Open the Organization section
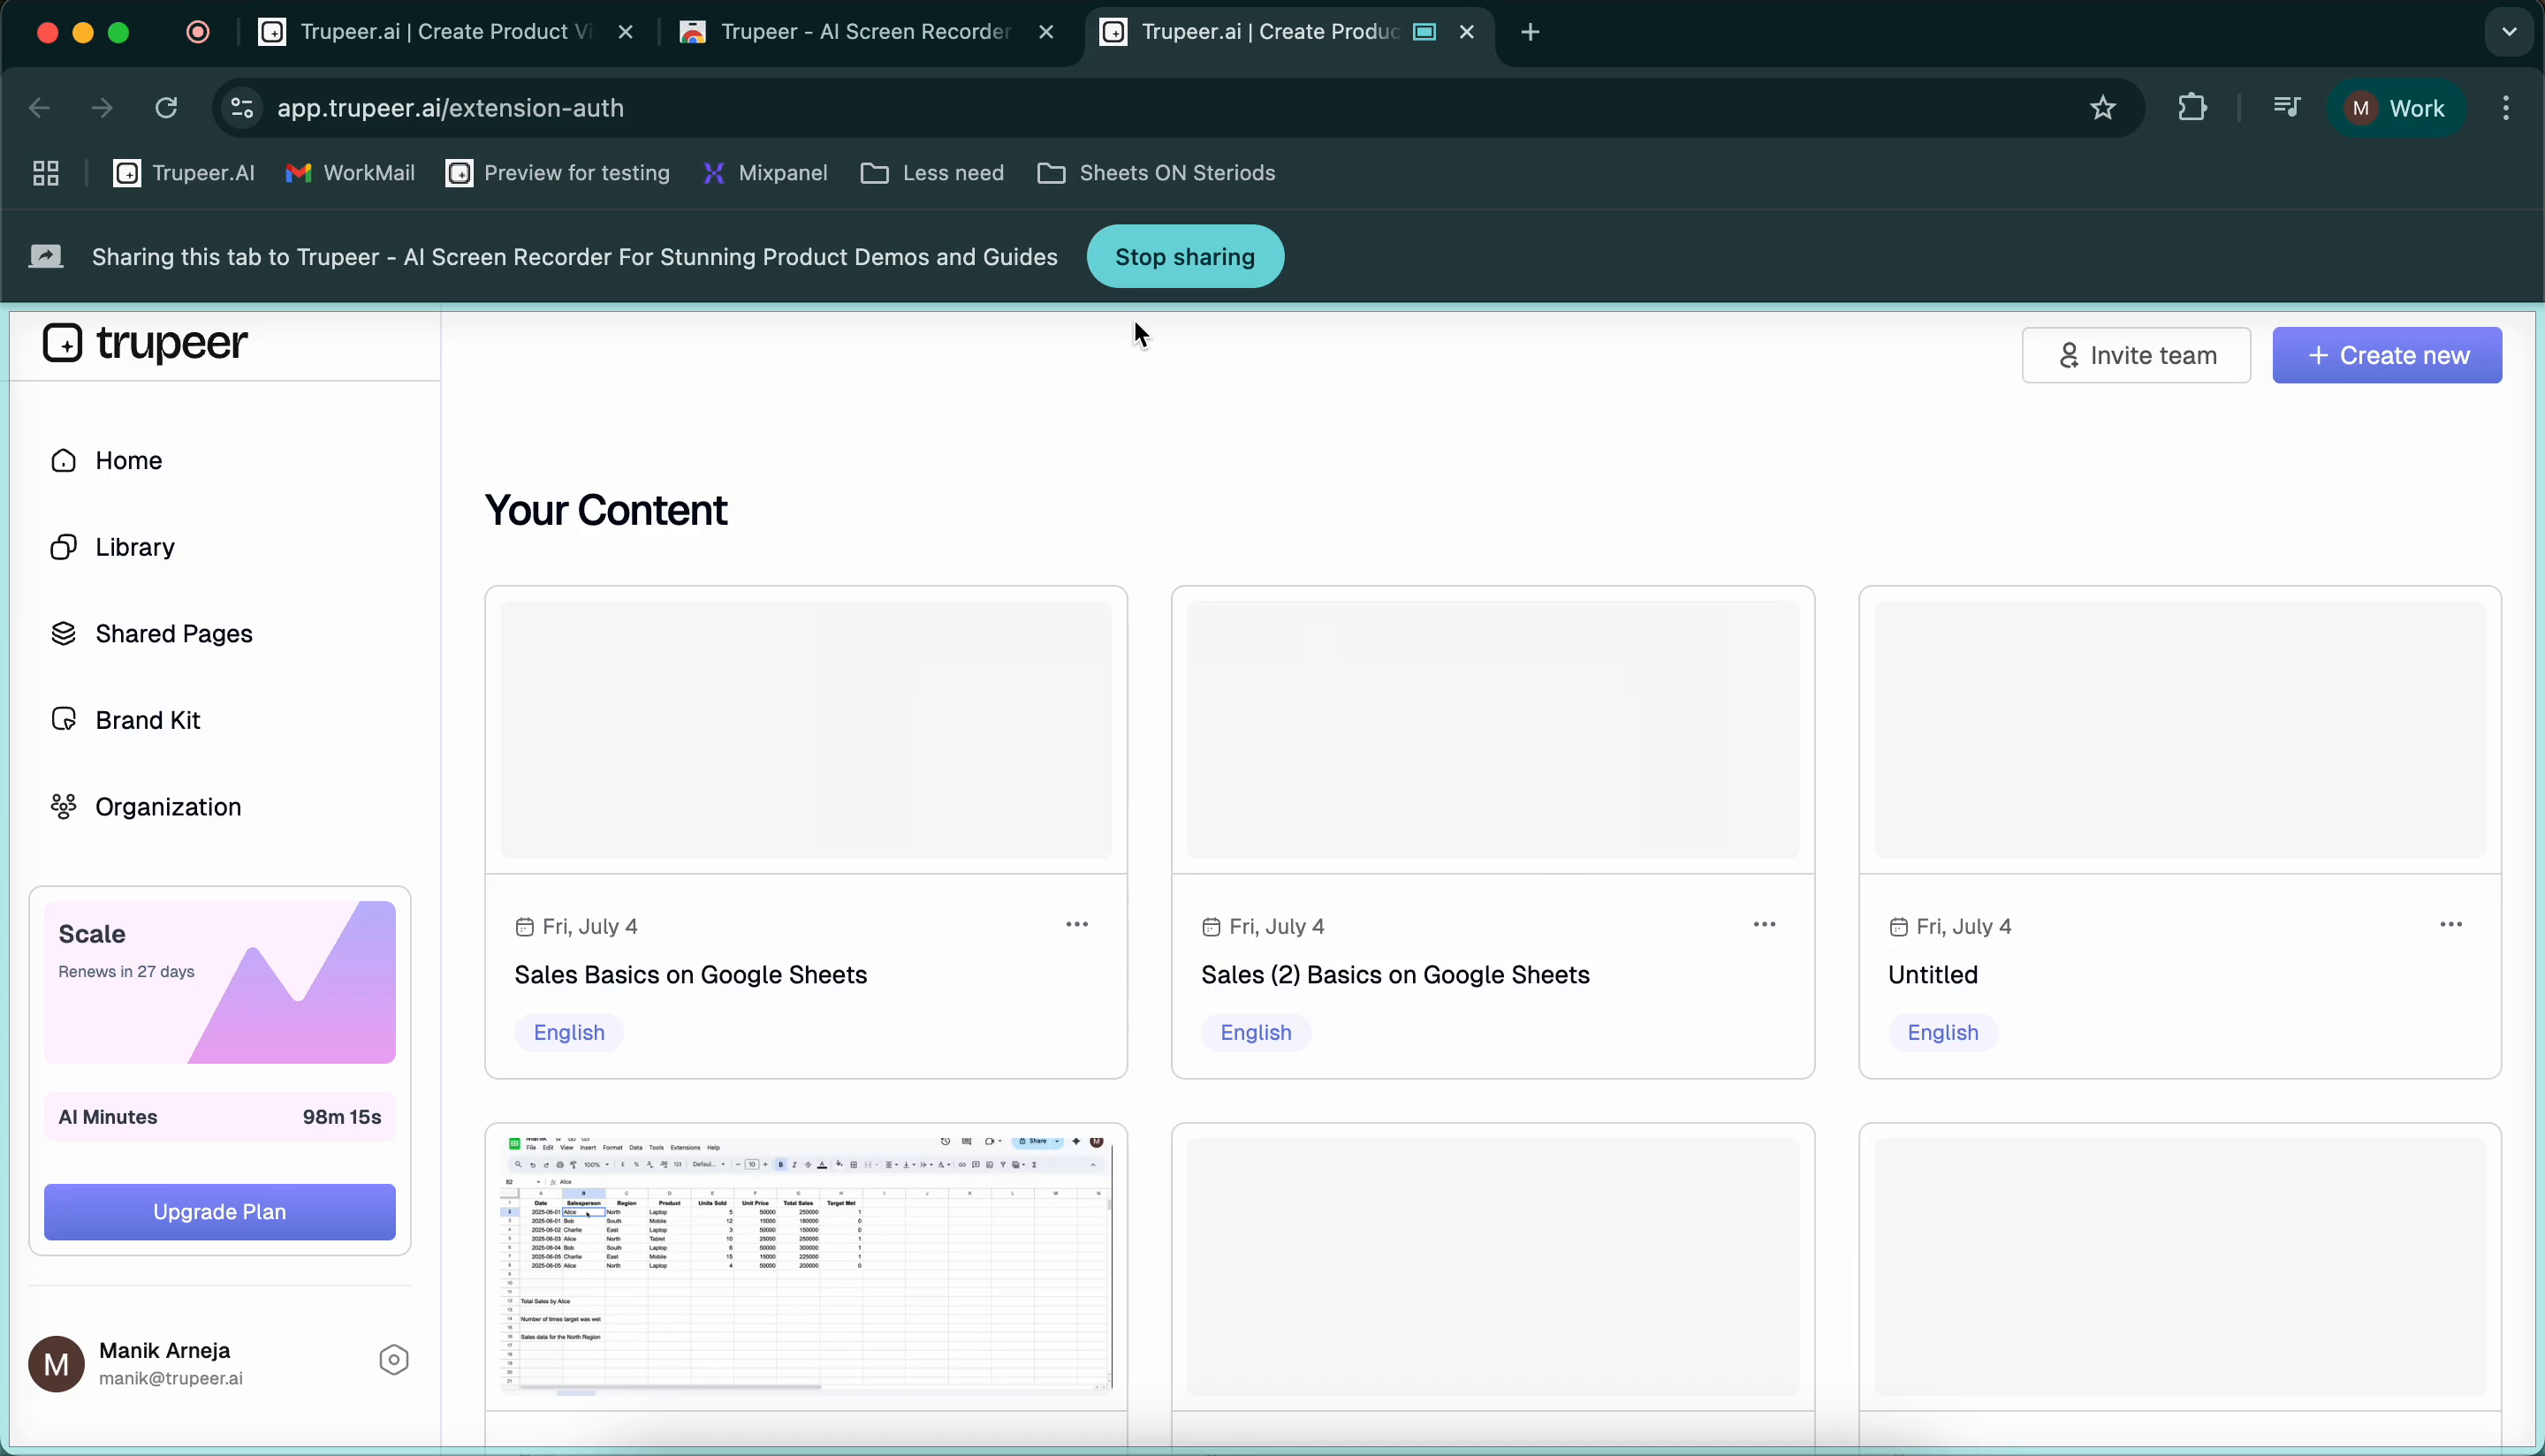 tap(169, 806)
